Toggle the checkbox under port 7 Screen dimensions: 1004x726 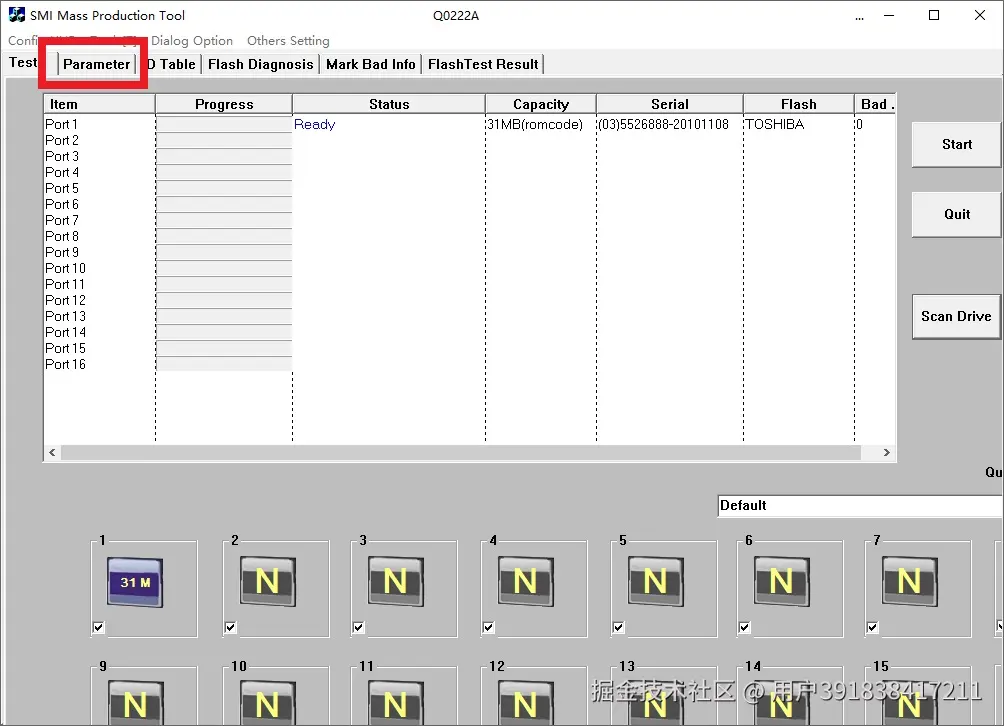[873, 627]
